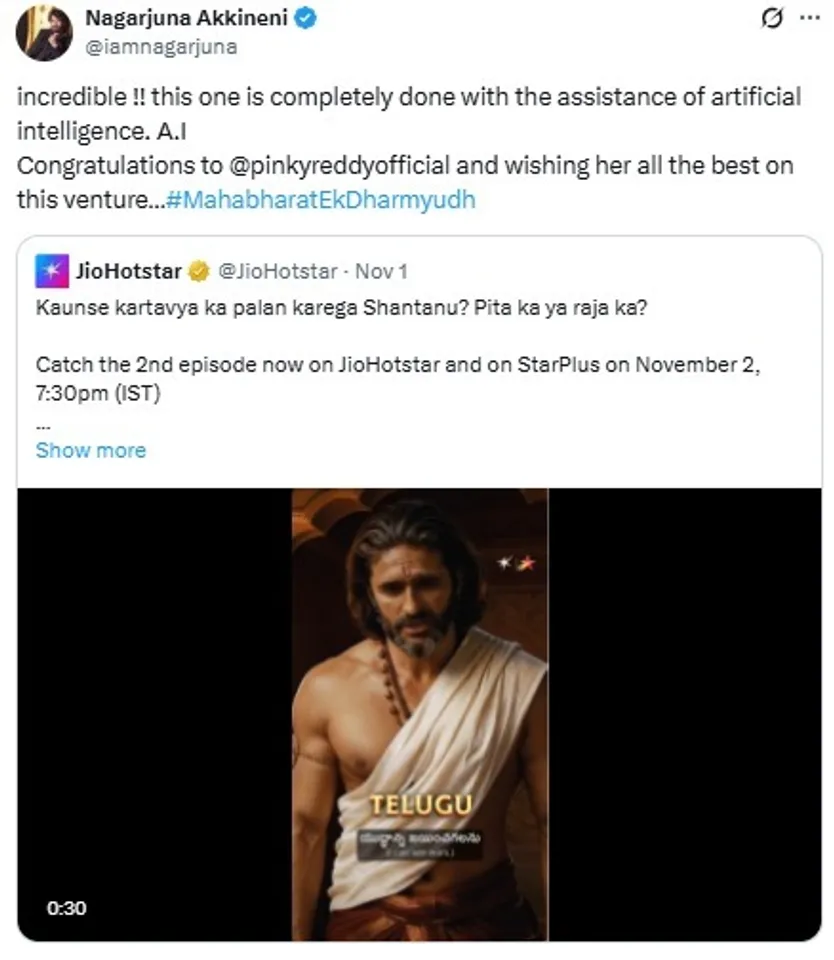Click the ellipsis text in the quoted tweet
Viewport: 834px width, 960px height.
point(42,425)
